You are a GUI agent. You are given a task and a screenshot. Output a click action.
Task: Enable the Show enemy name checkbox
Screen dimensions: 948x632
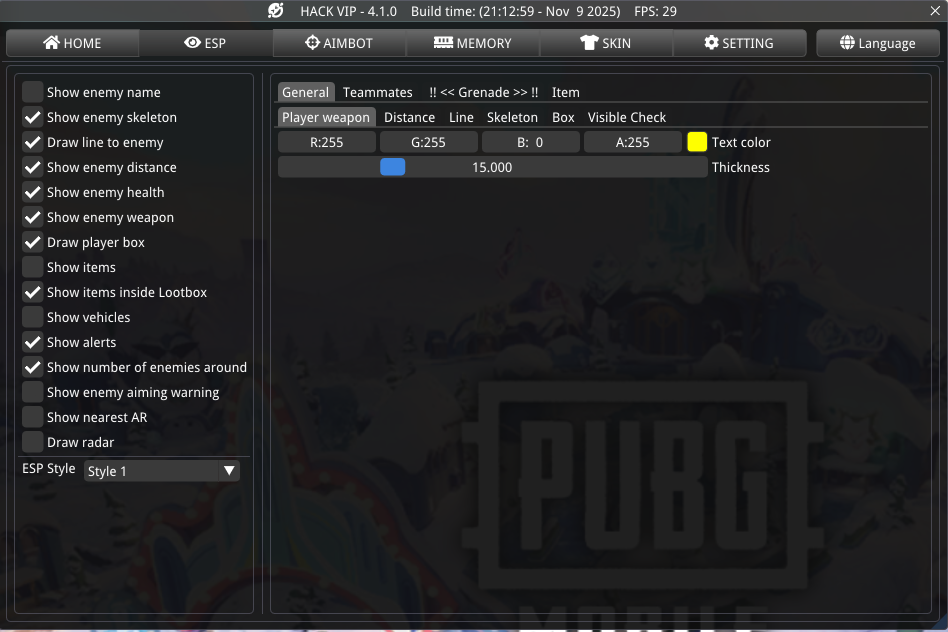pyautogui.click(x=33, y=92)
